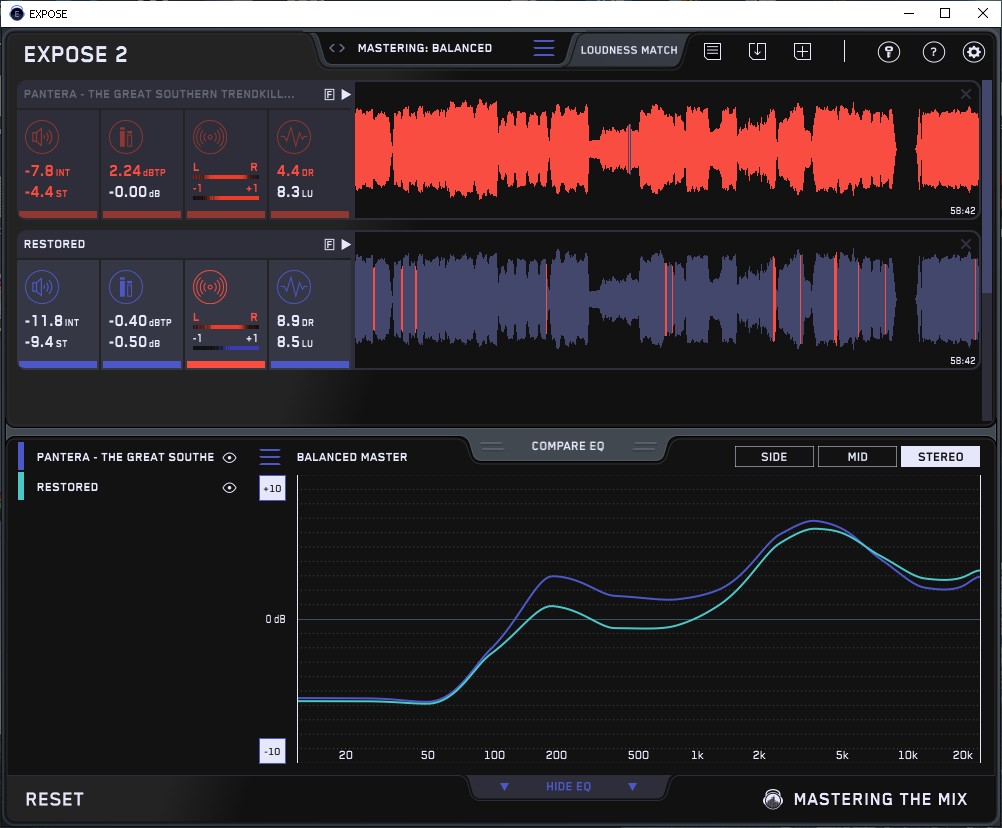Toggle eye visibility for Restored EQ curve
The width and height of the screenshot is (1002, 828).
pyautogui.click(x=230, y=488)
